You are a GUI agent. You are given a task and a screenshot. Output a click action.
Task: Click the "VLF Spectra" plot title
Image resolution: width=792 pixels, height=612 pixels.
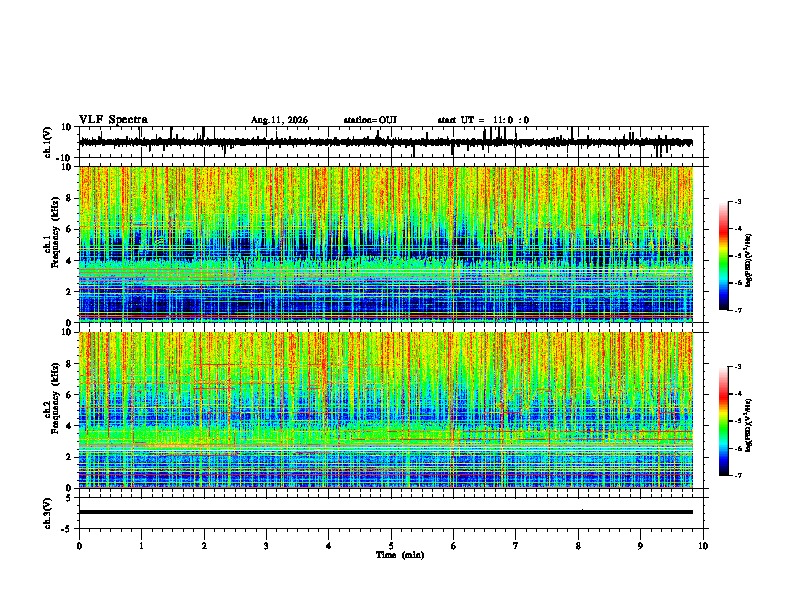(x=113, y=120)
